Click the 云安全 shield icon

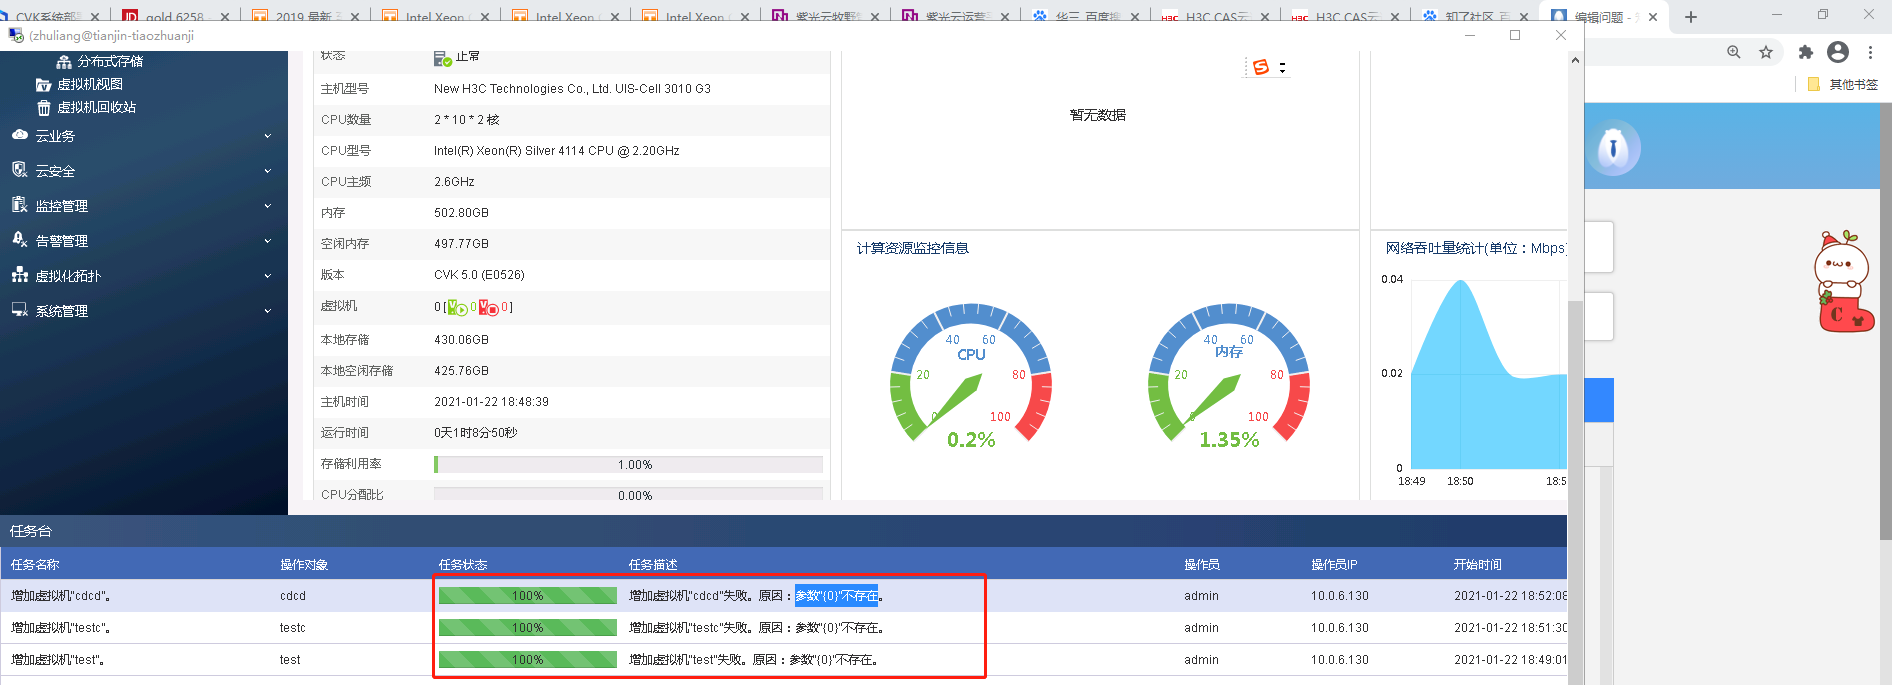point(20,170)
